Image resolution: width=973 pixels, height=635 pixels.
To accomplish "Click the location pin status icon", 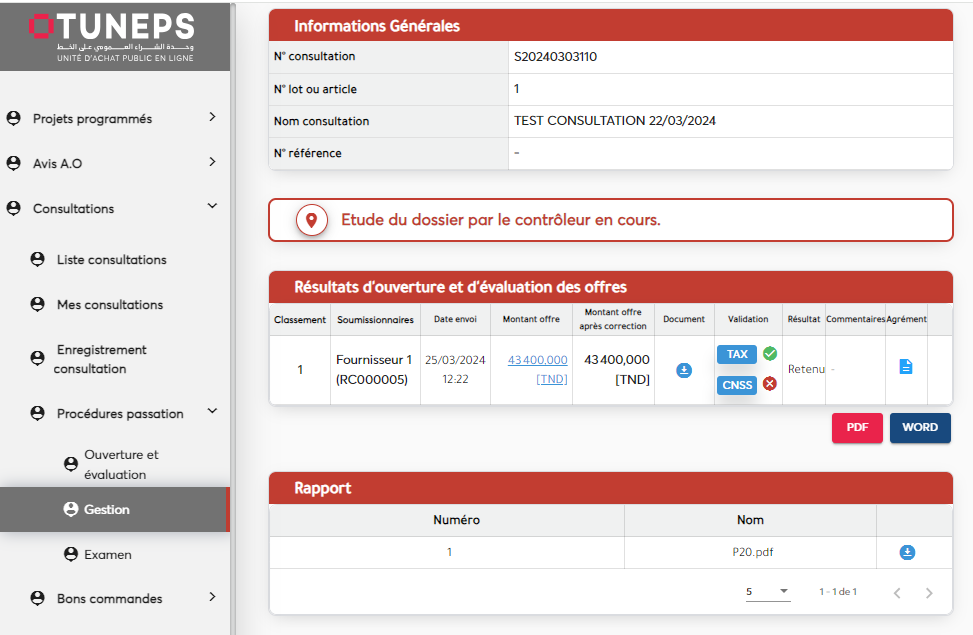I will click(x=312, y=220).
